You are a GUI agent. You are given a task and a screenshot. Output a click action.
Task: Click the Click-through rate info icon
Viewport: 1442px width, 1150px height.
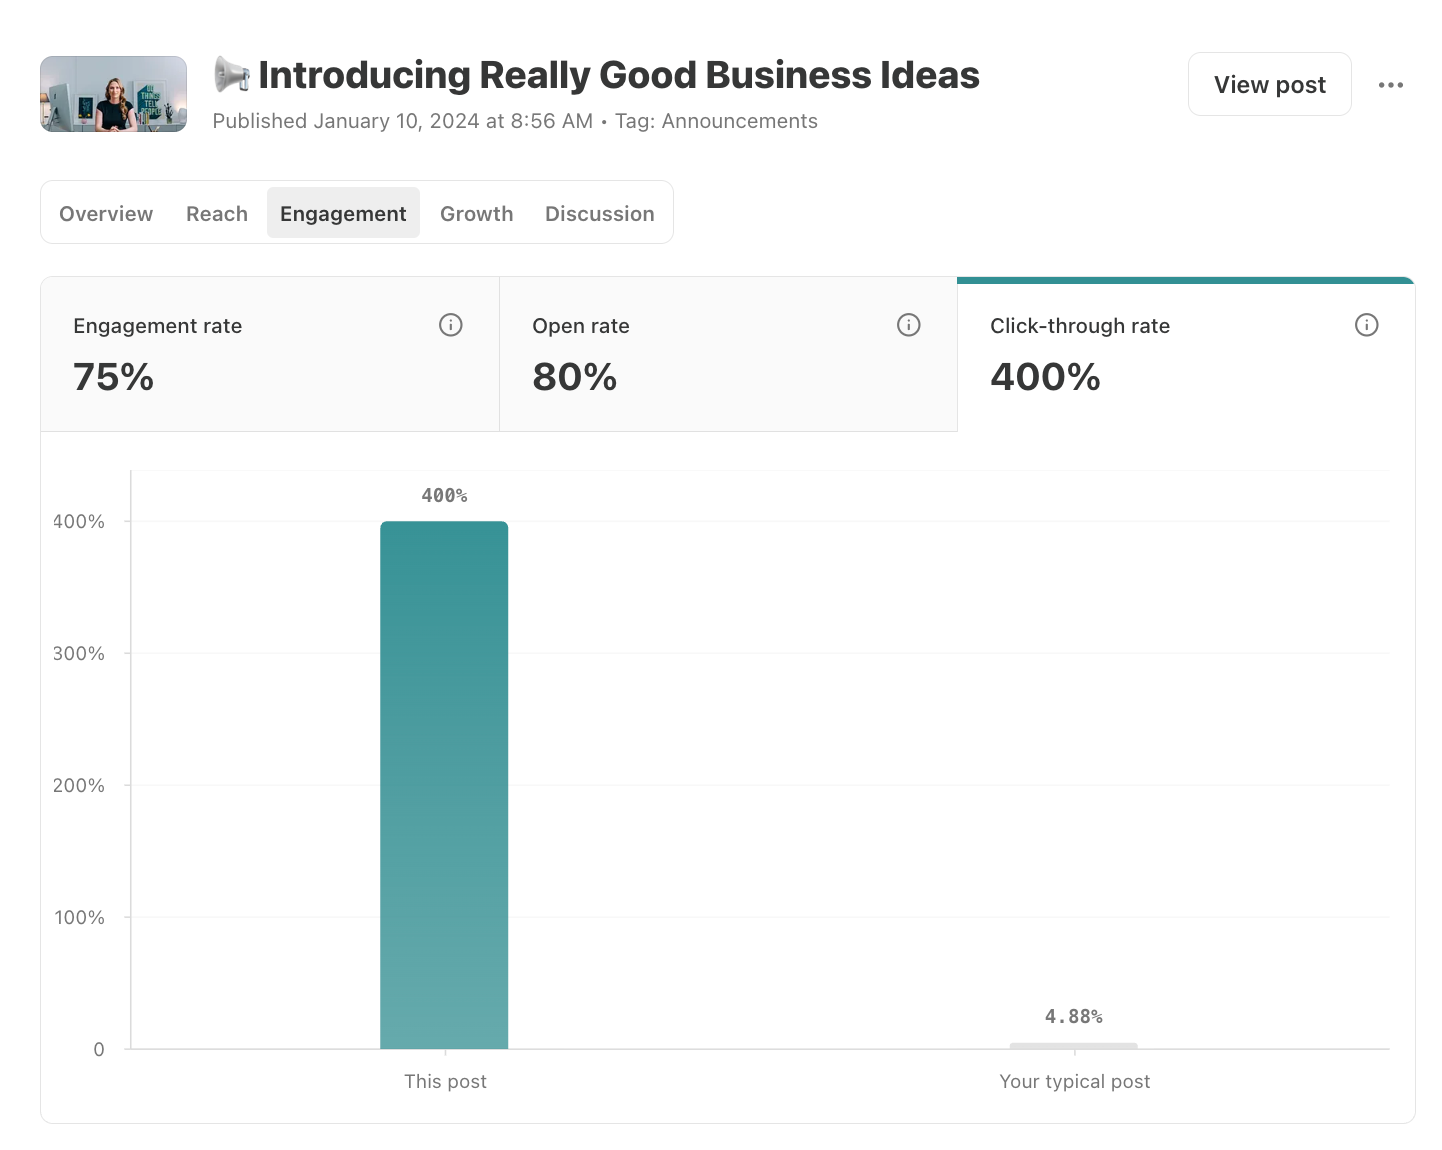[1366, 325]
